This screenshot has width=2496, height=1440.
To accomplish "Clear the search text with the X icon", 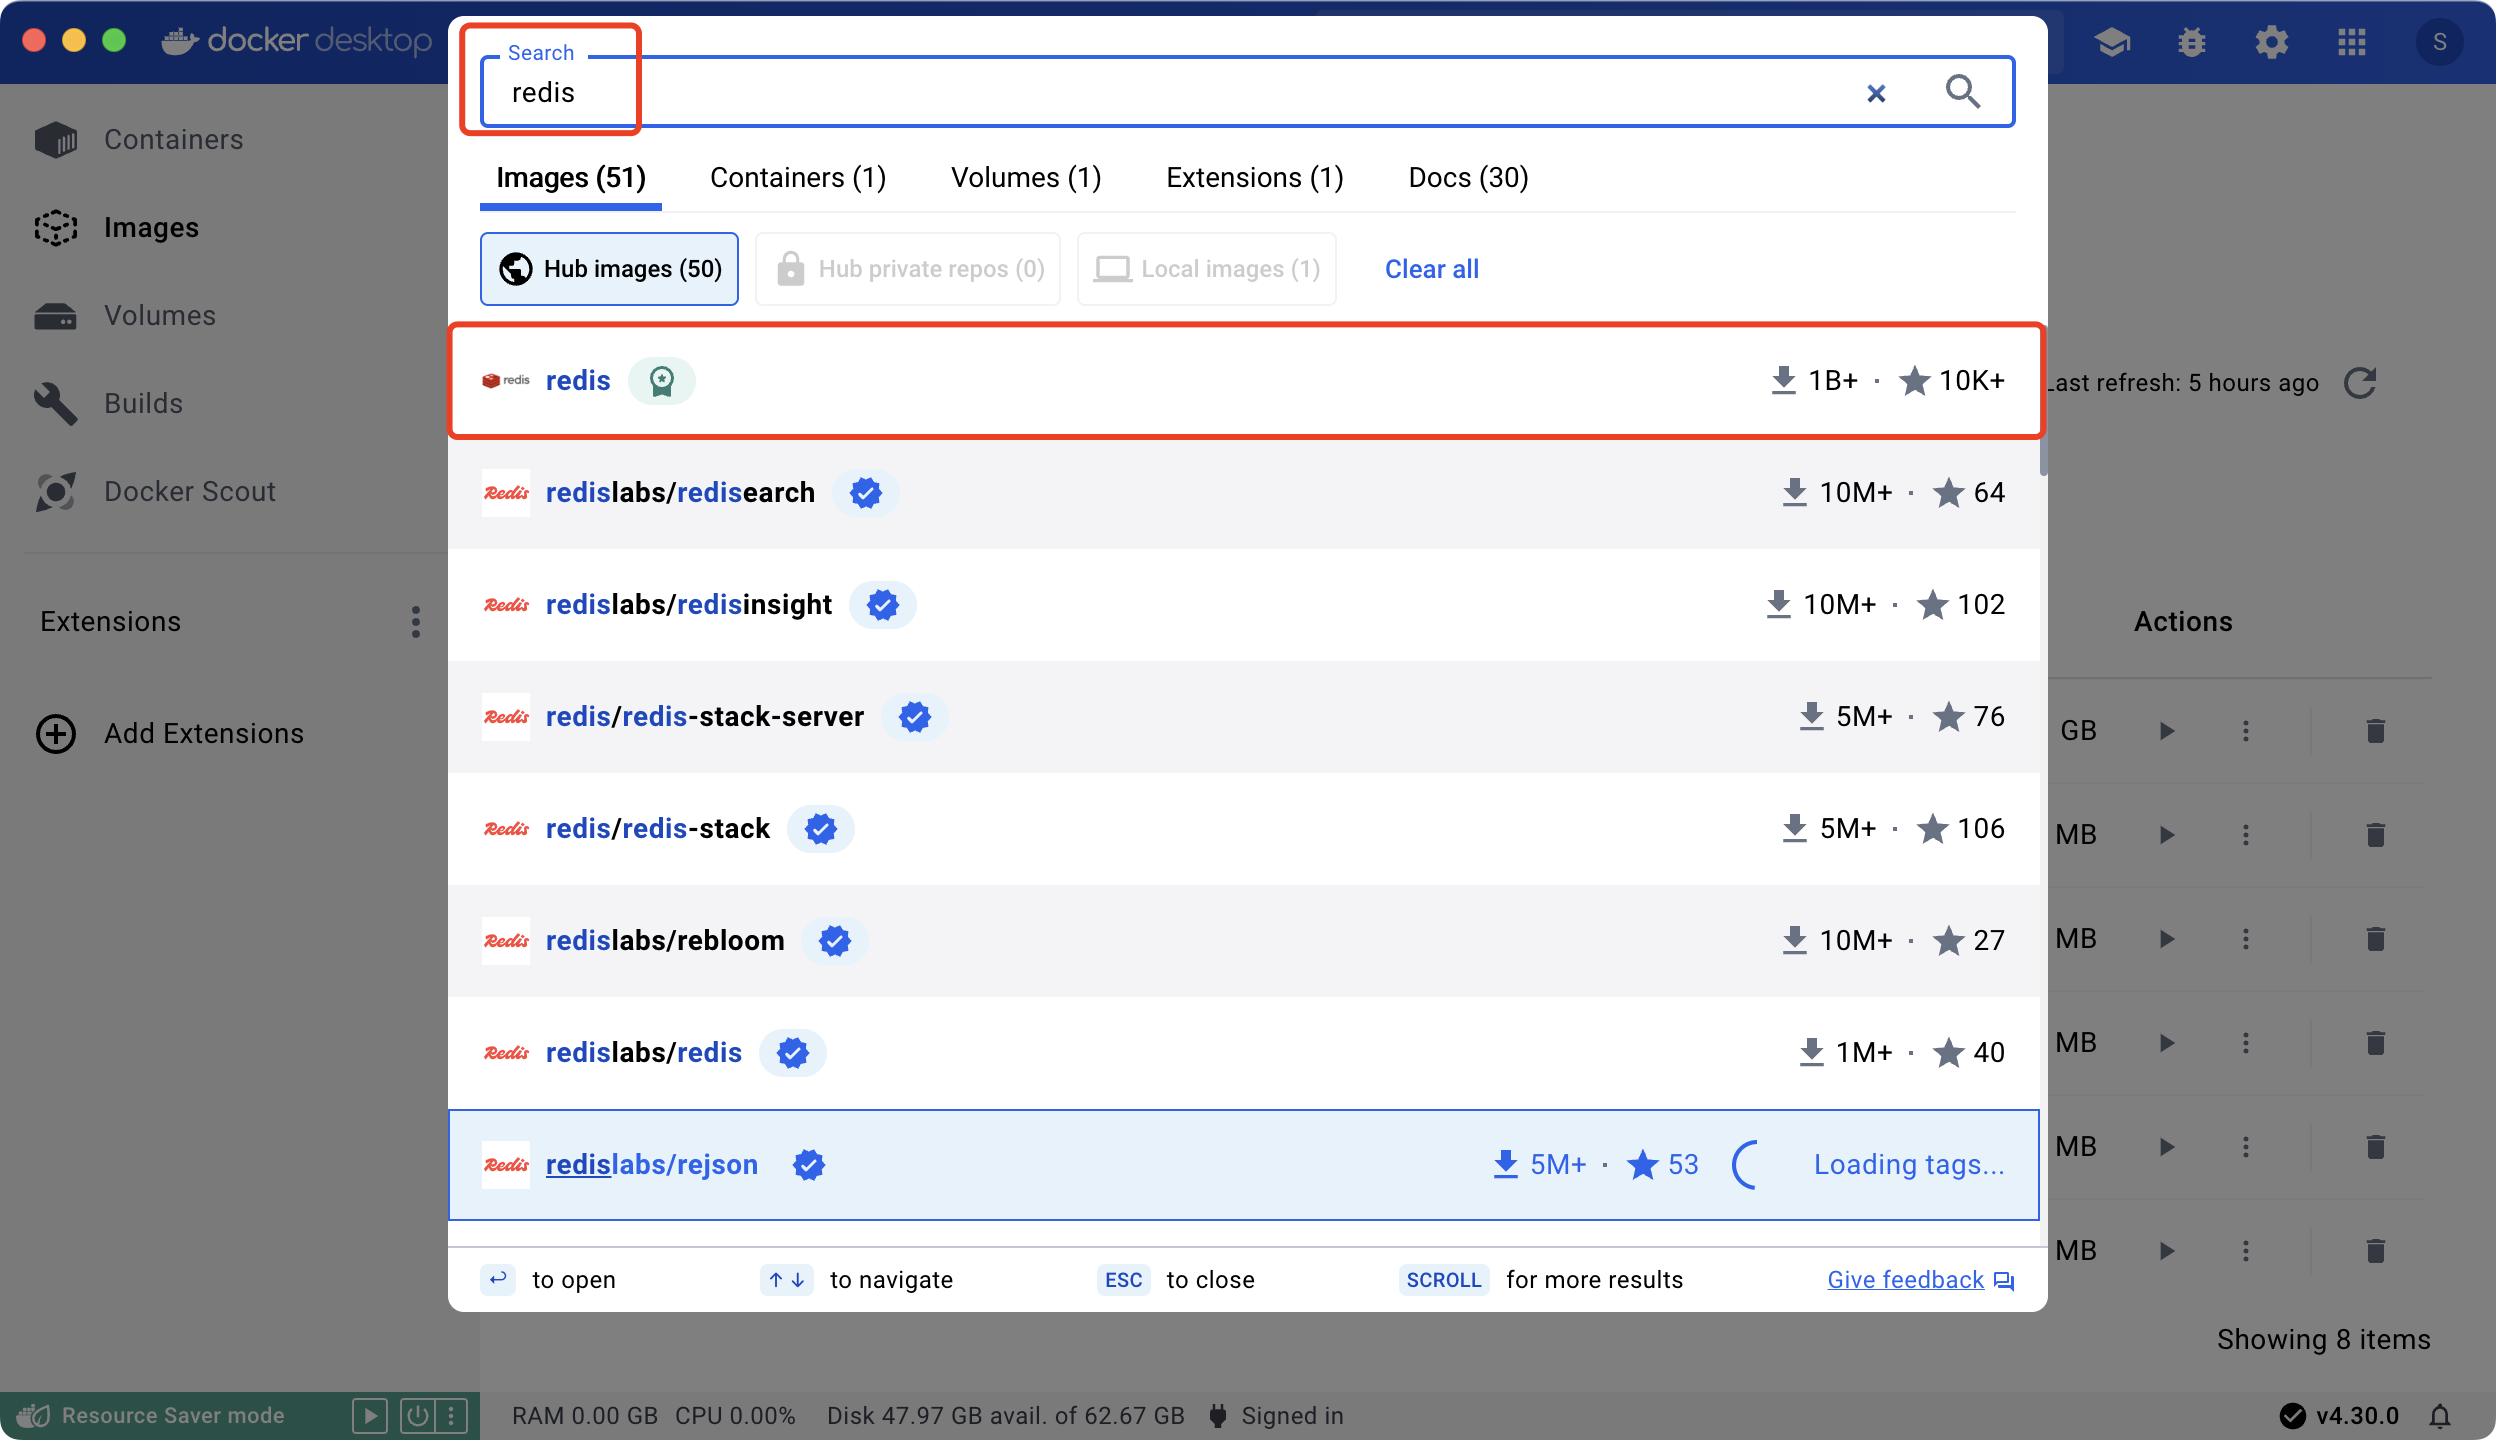I will coord(1876,93).
